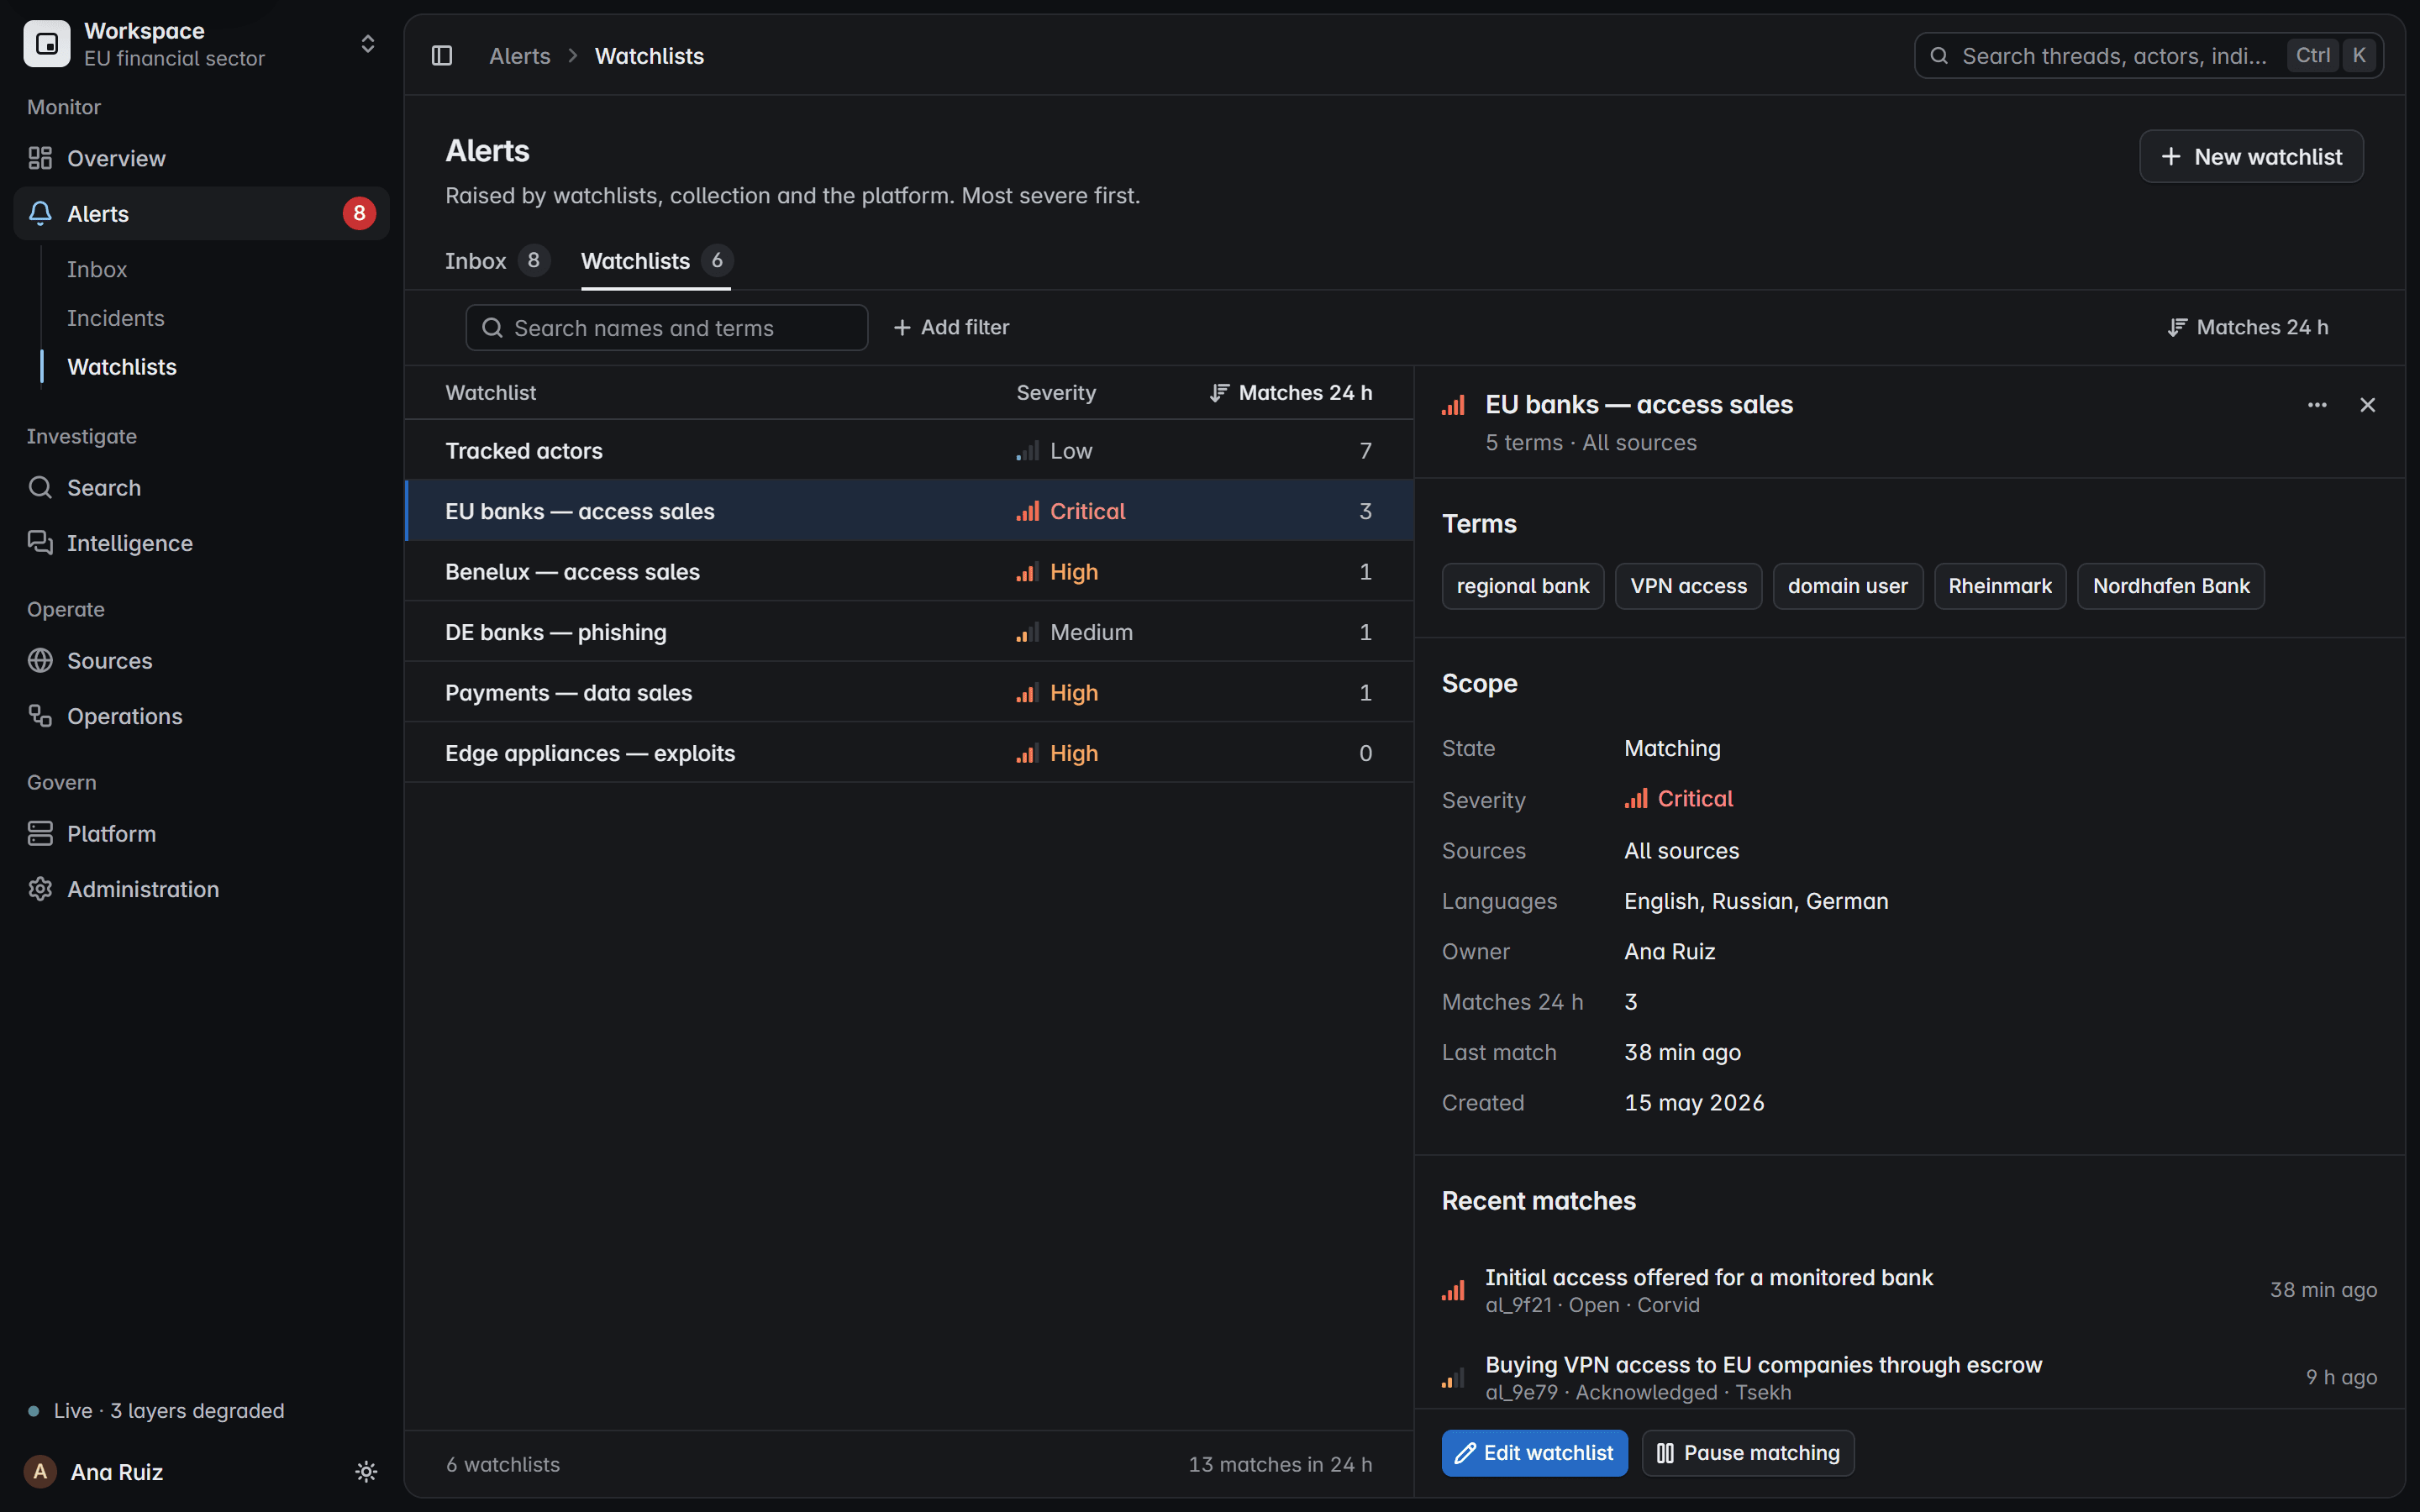
Task: Click High severity icon in Edge appliances row
Action: 1028,753
